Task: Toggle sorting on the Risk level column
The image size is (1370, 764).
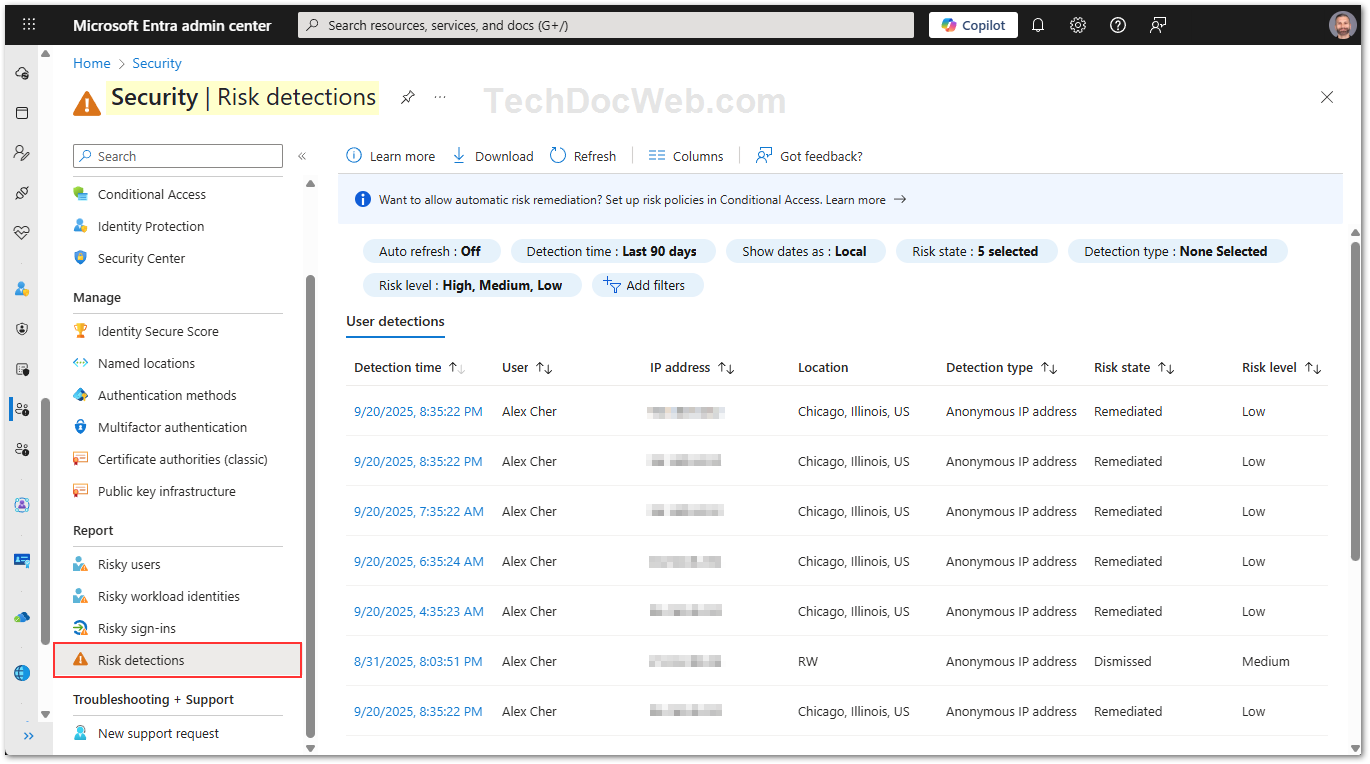Action: point(1314,368)
